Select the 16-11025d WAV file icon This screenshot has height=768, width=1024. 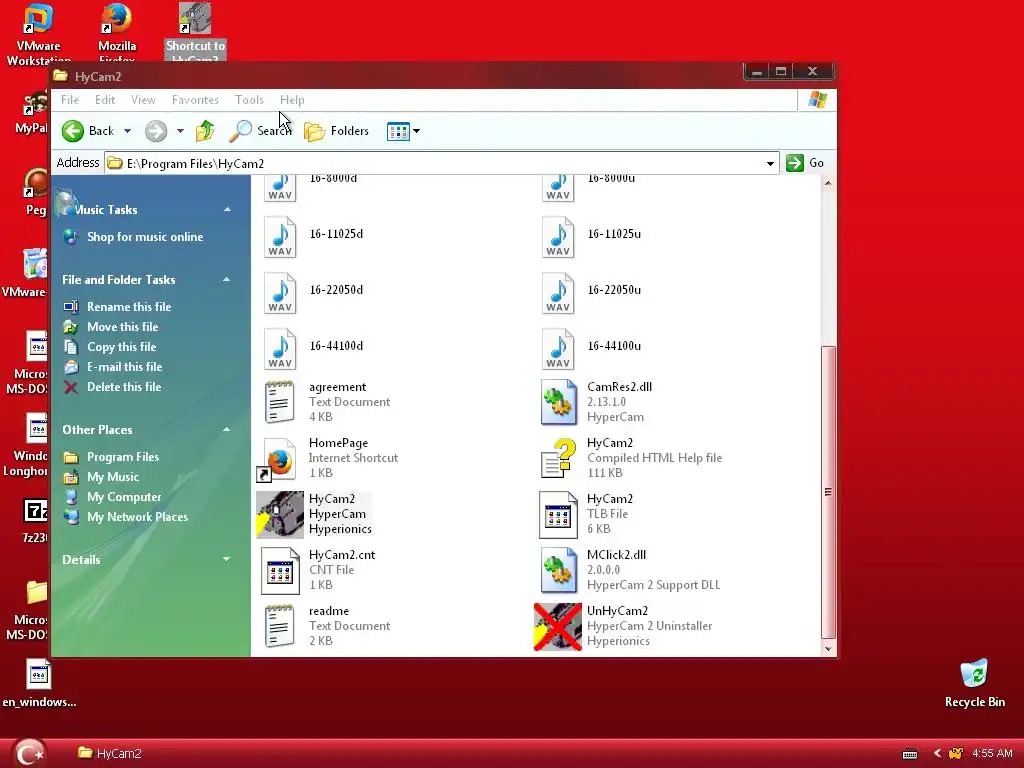[280, 237]
